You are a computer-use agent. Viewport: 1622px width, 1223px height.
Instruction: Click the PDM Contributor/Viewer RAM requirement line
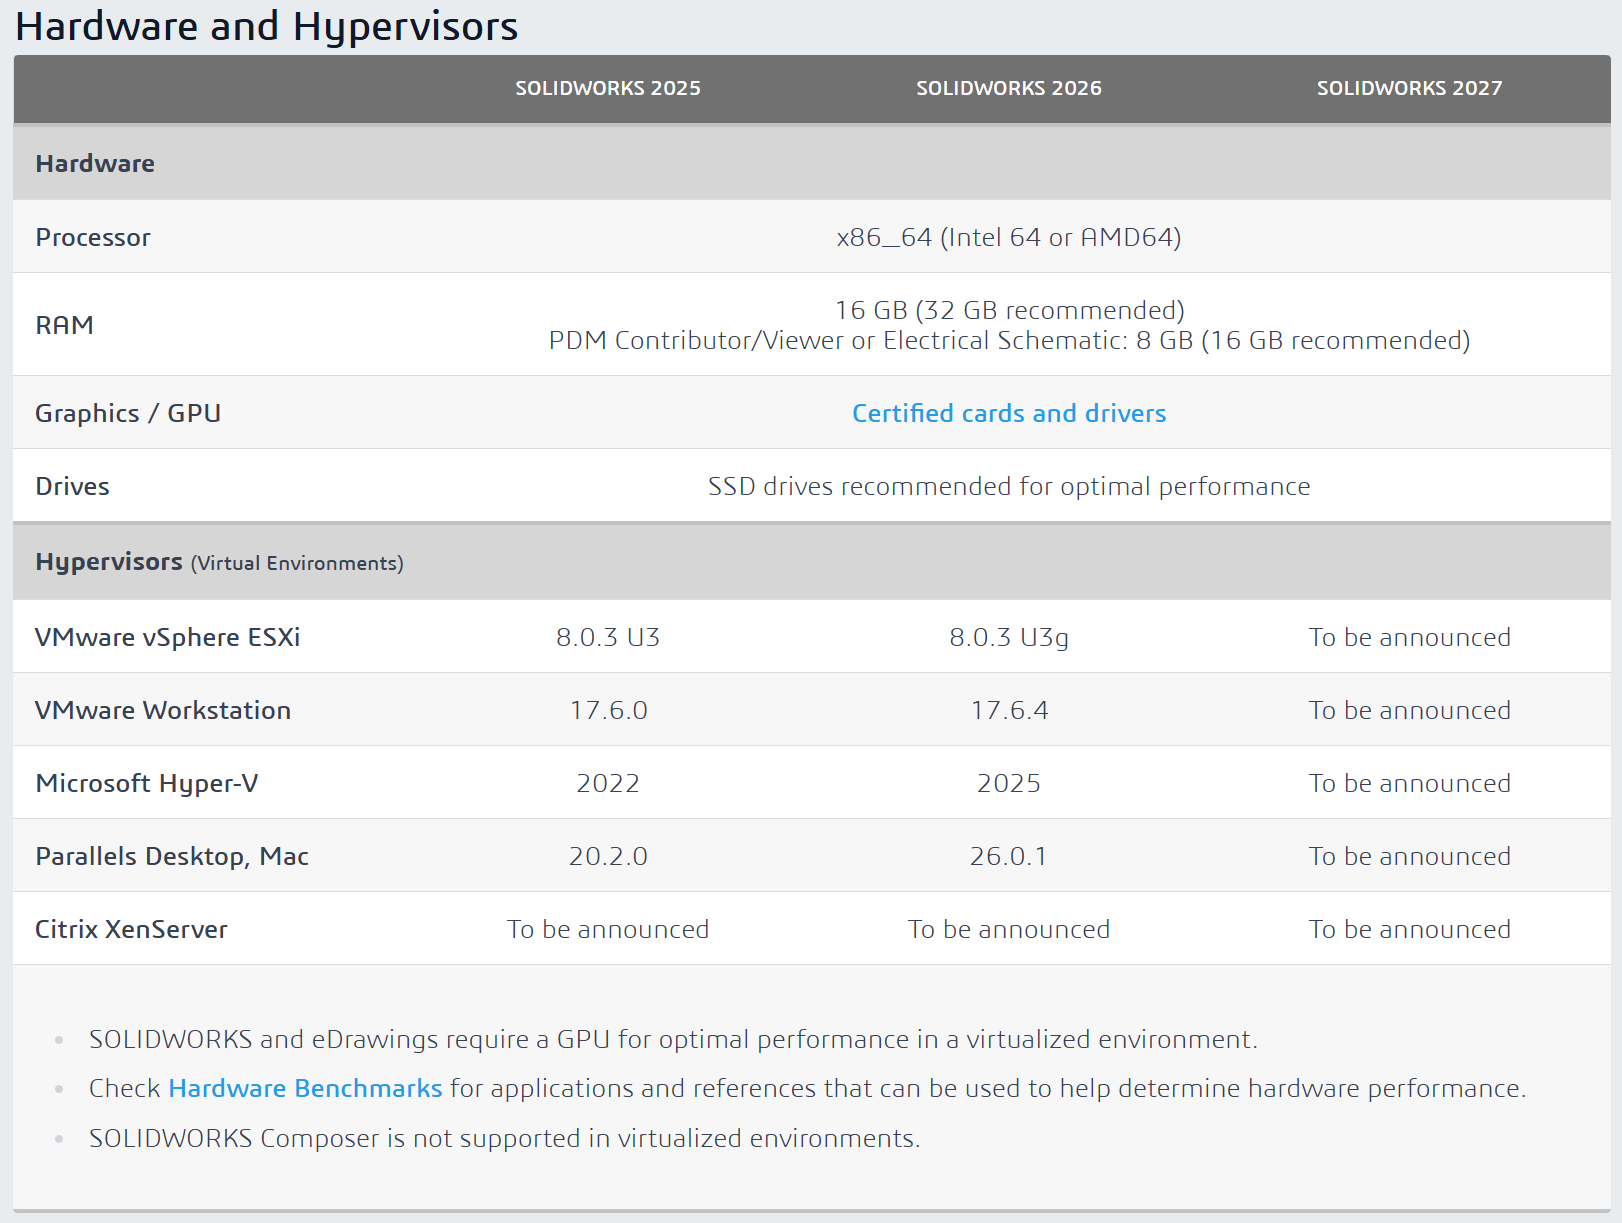point(1009,340)
